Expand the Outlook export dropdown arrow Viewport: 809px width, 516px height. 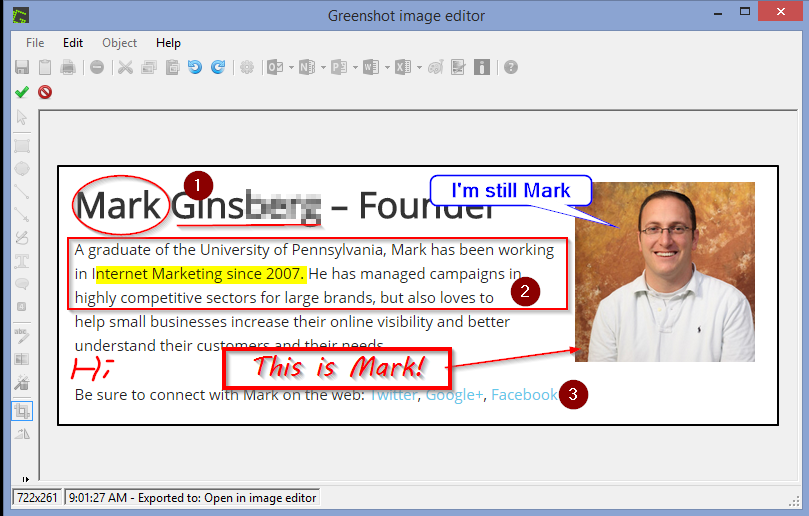coord(292,68)
